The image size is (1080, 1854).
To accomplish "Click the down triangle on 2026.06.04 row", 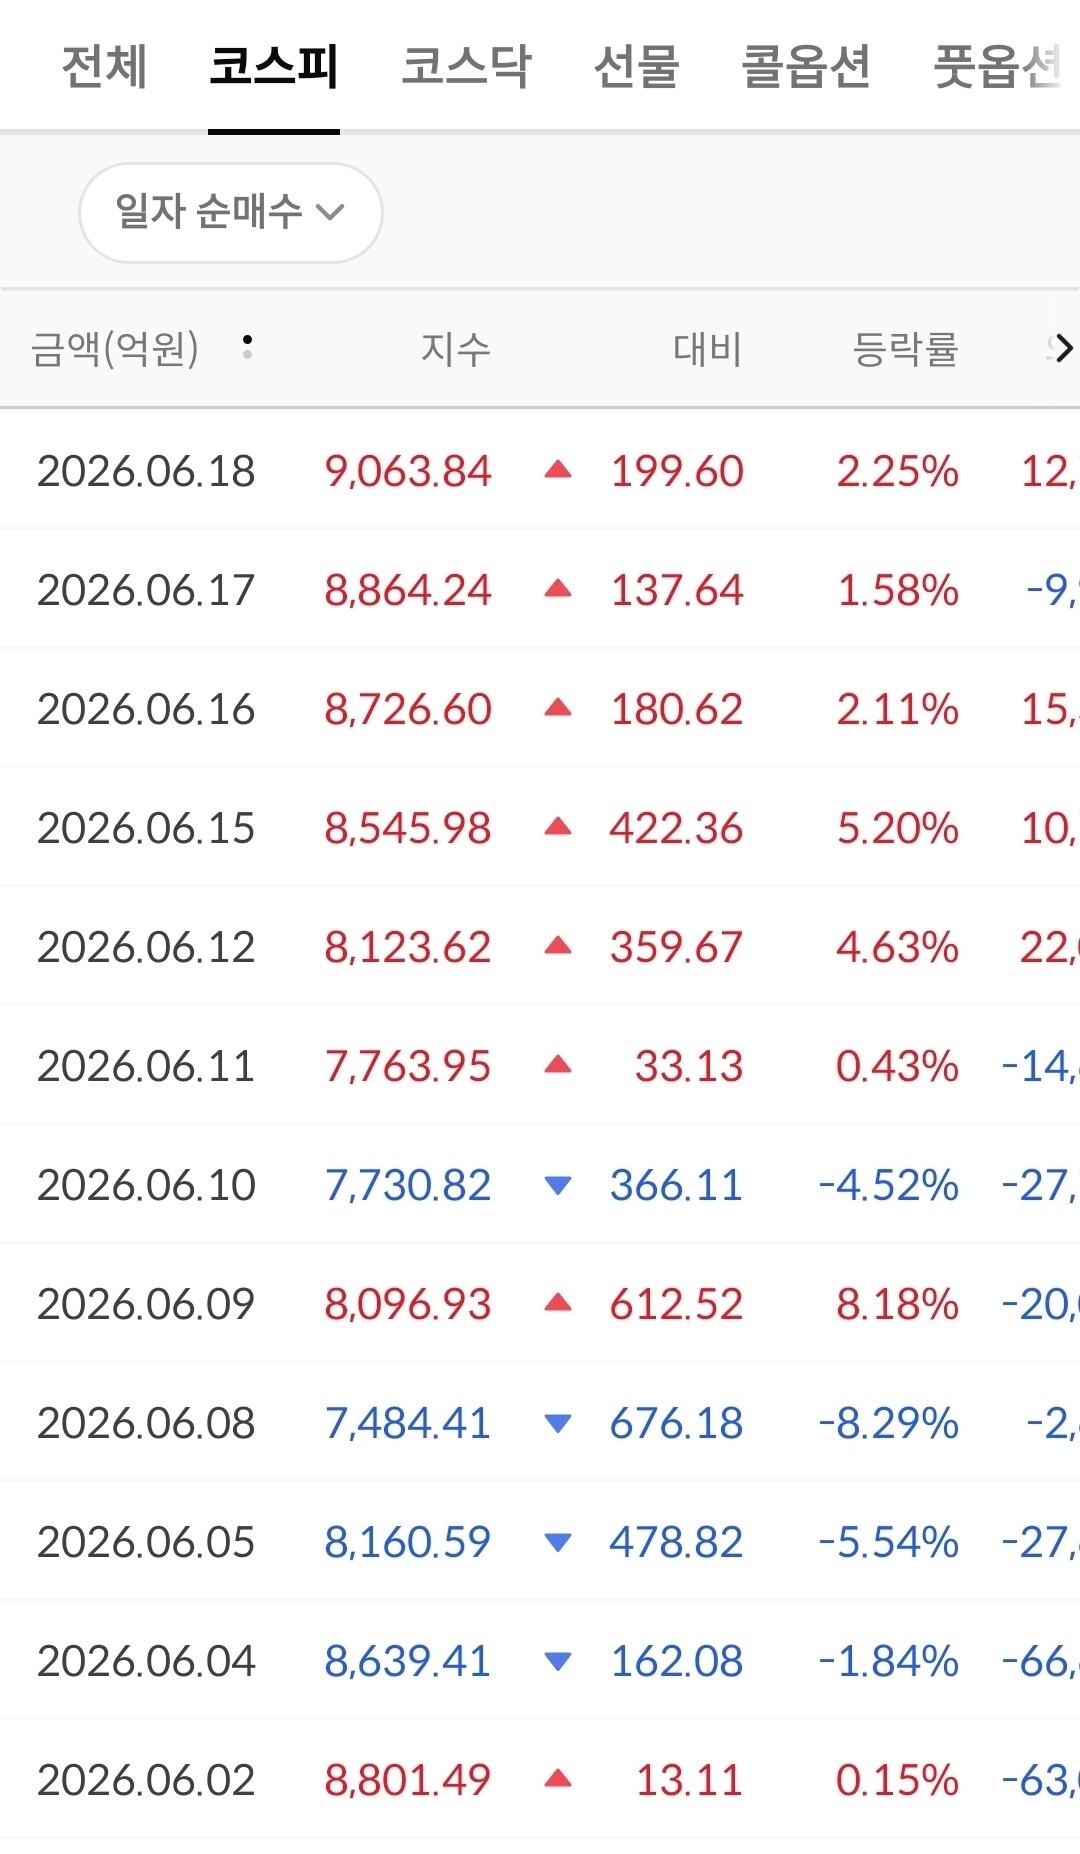I will pos(558,1661).
